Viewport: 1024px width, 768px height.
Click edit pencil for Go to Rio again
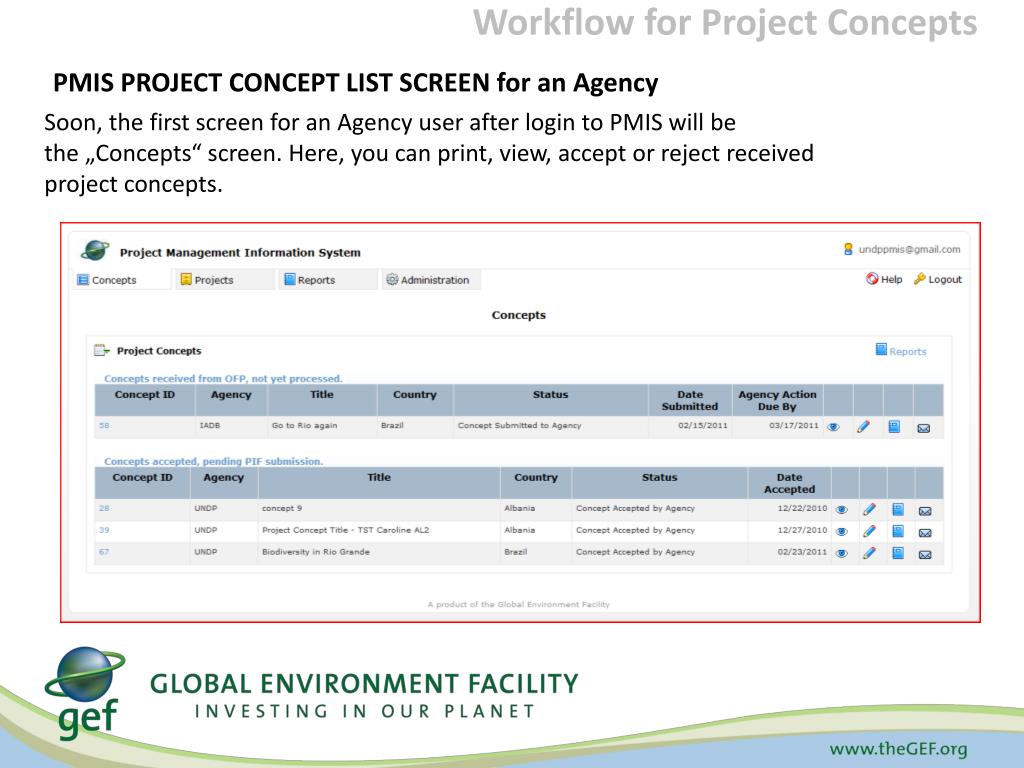[864, 427]
